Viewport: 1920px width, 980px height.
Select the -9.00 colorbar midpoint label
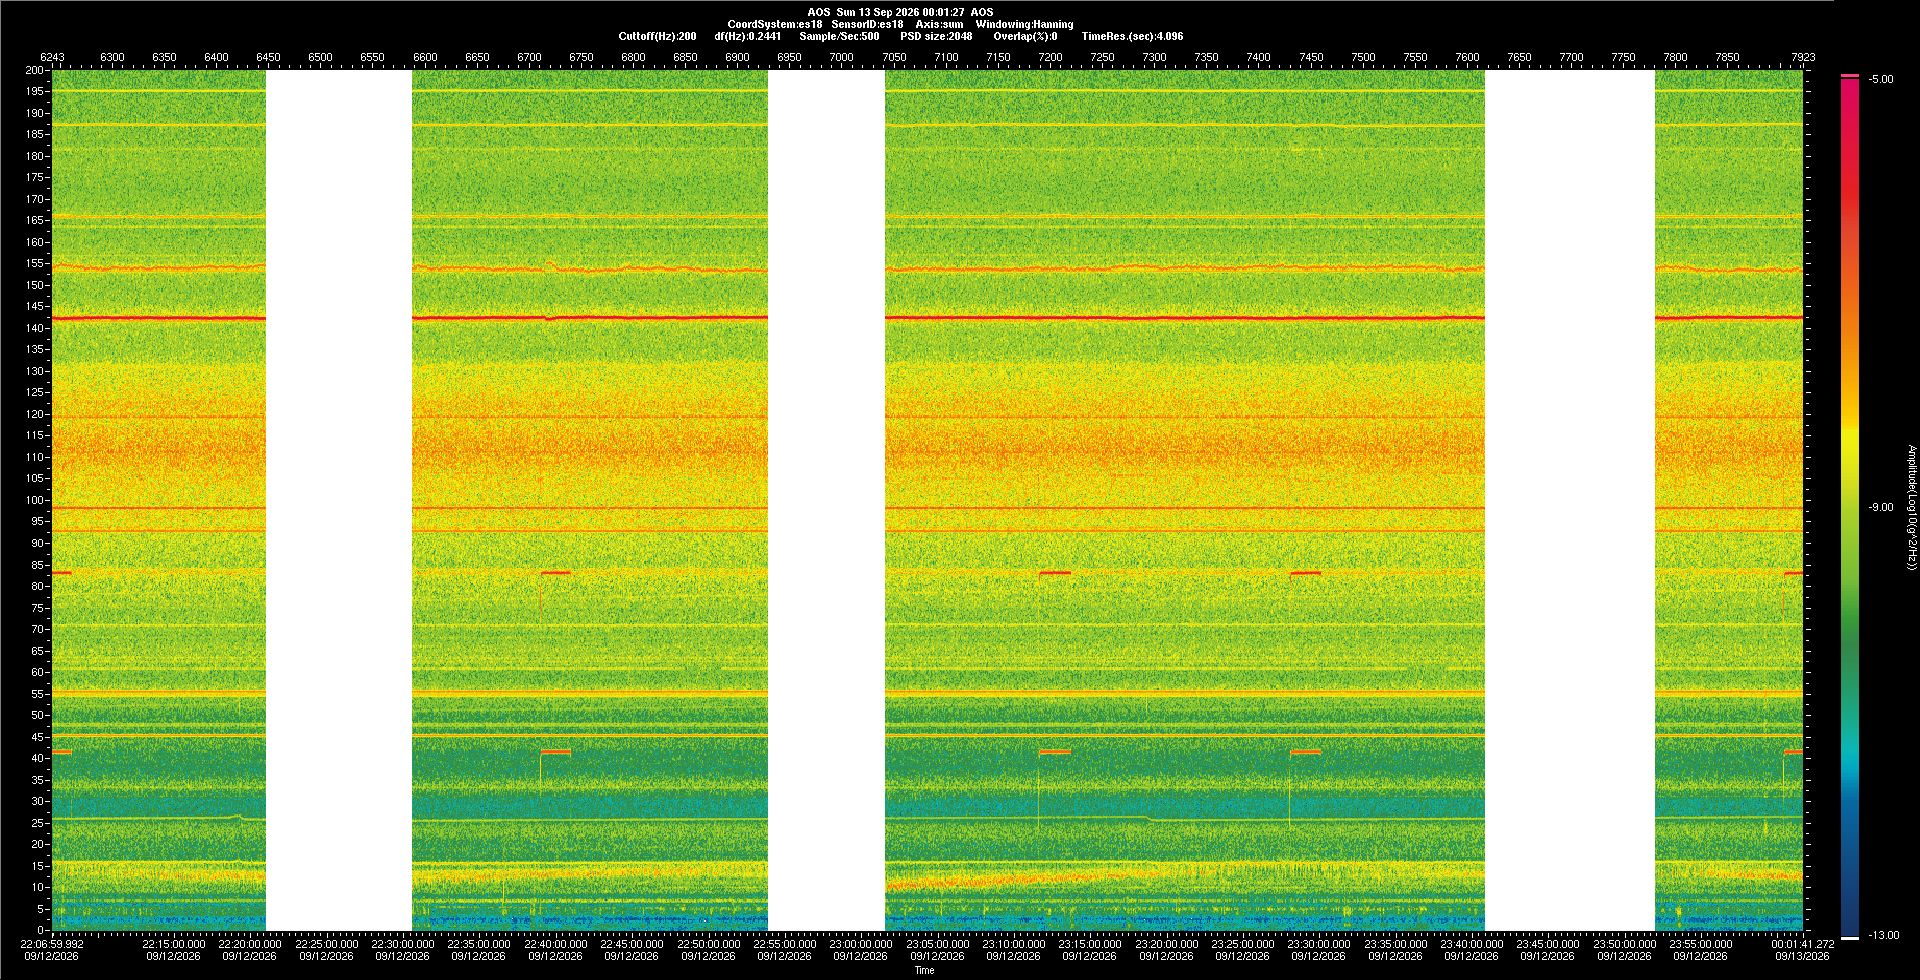pos(1881,508)
